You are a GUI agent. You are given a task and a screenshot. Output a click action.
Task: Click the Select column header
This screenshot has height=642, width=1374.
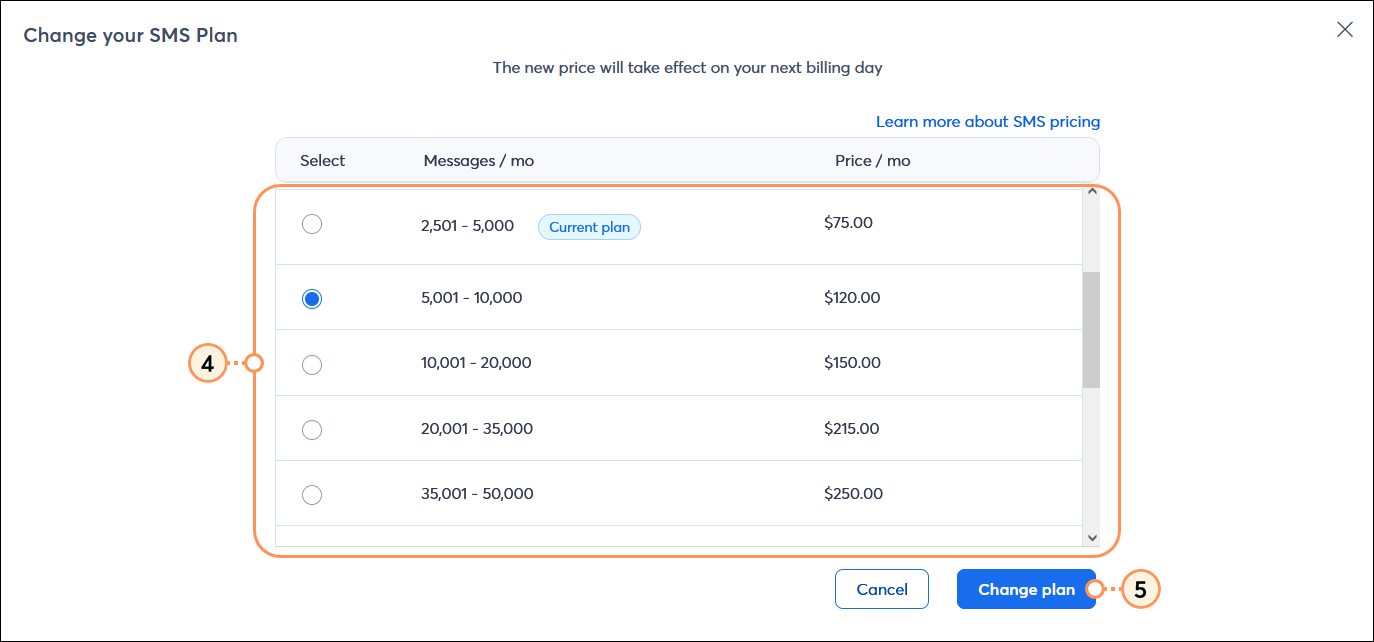pyautogui.click(x=322, y=161)
